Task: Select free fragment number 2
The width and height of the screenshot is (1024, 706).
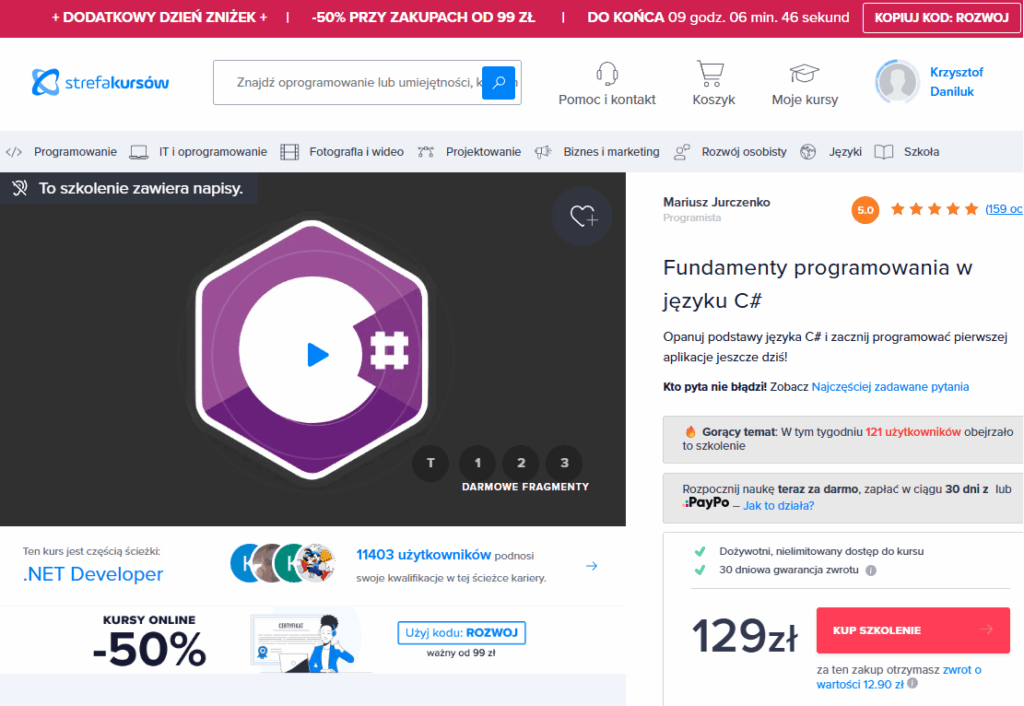Action: pyautogui.click(x=520, y=463)
